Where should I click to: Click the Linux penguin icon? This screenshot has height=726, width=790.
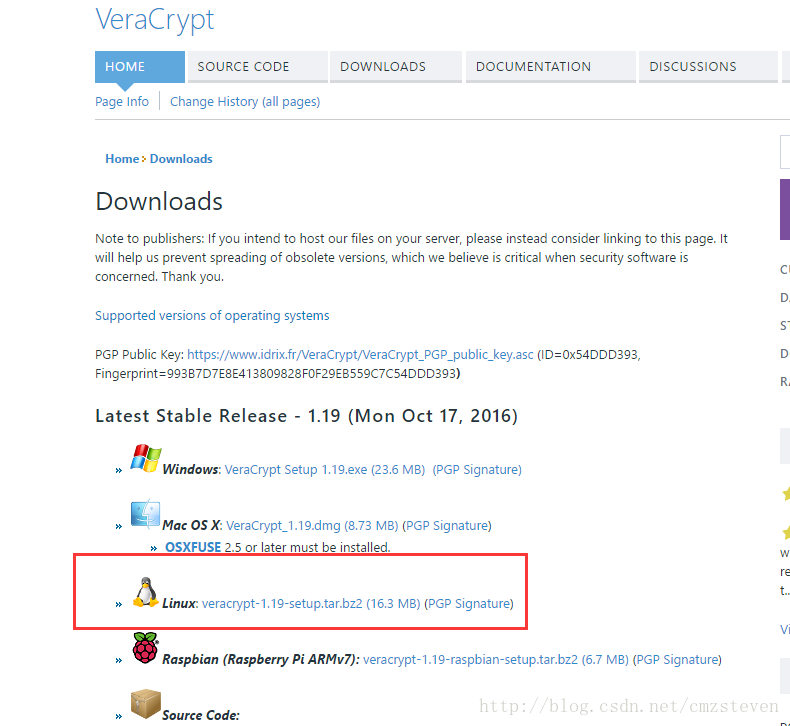pyautogui.click(x=146, y=592)
